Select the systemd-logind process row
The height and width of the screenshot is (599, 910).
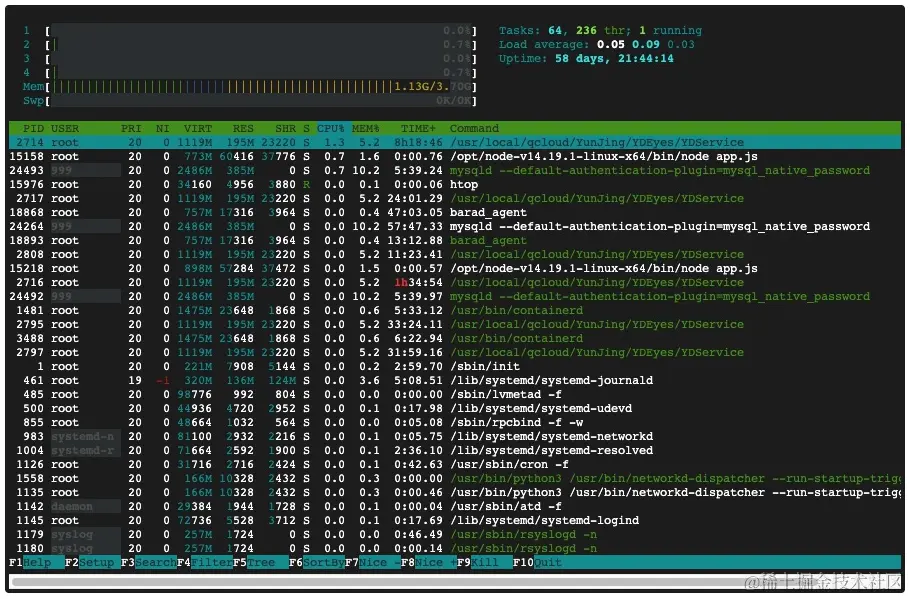click(455, 520)
